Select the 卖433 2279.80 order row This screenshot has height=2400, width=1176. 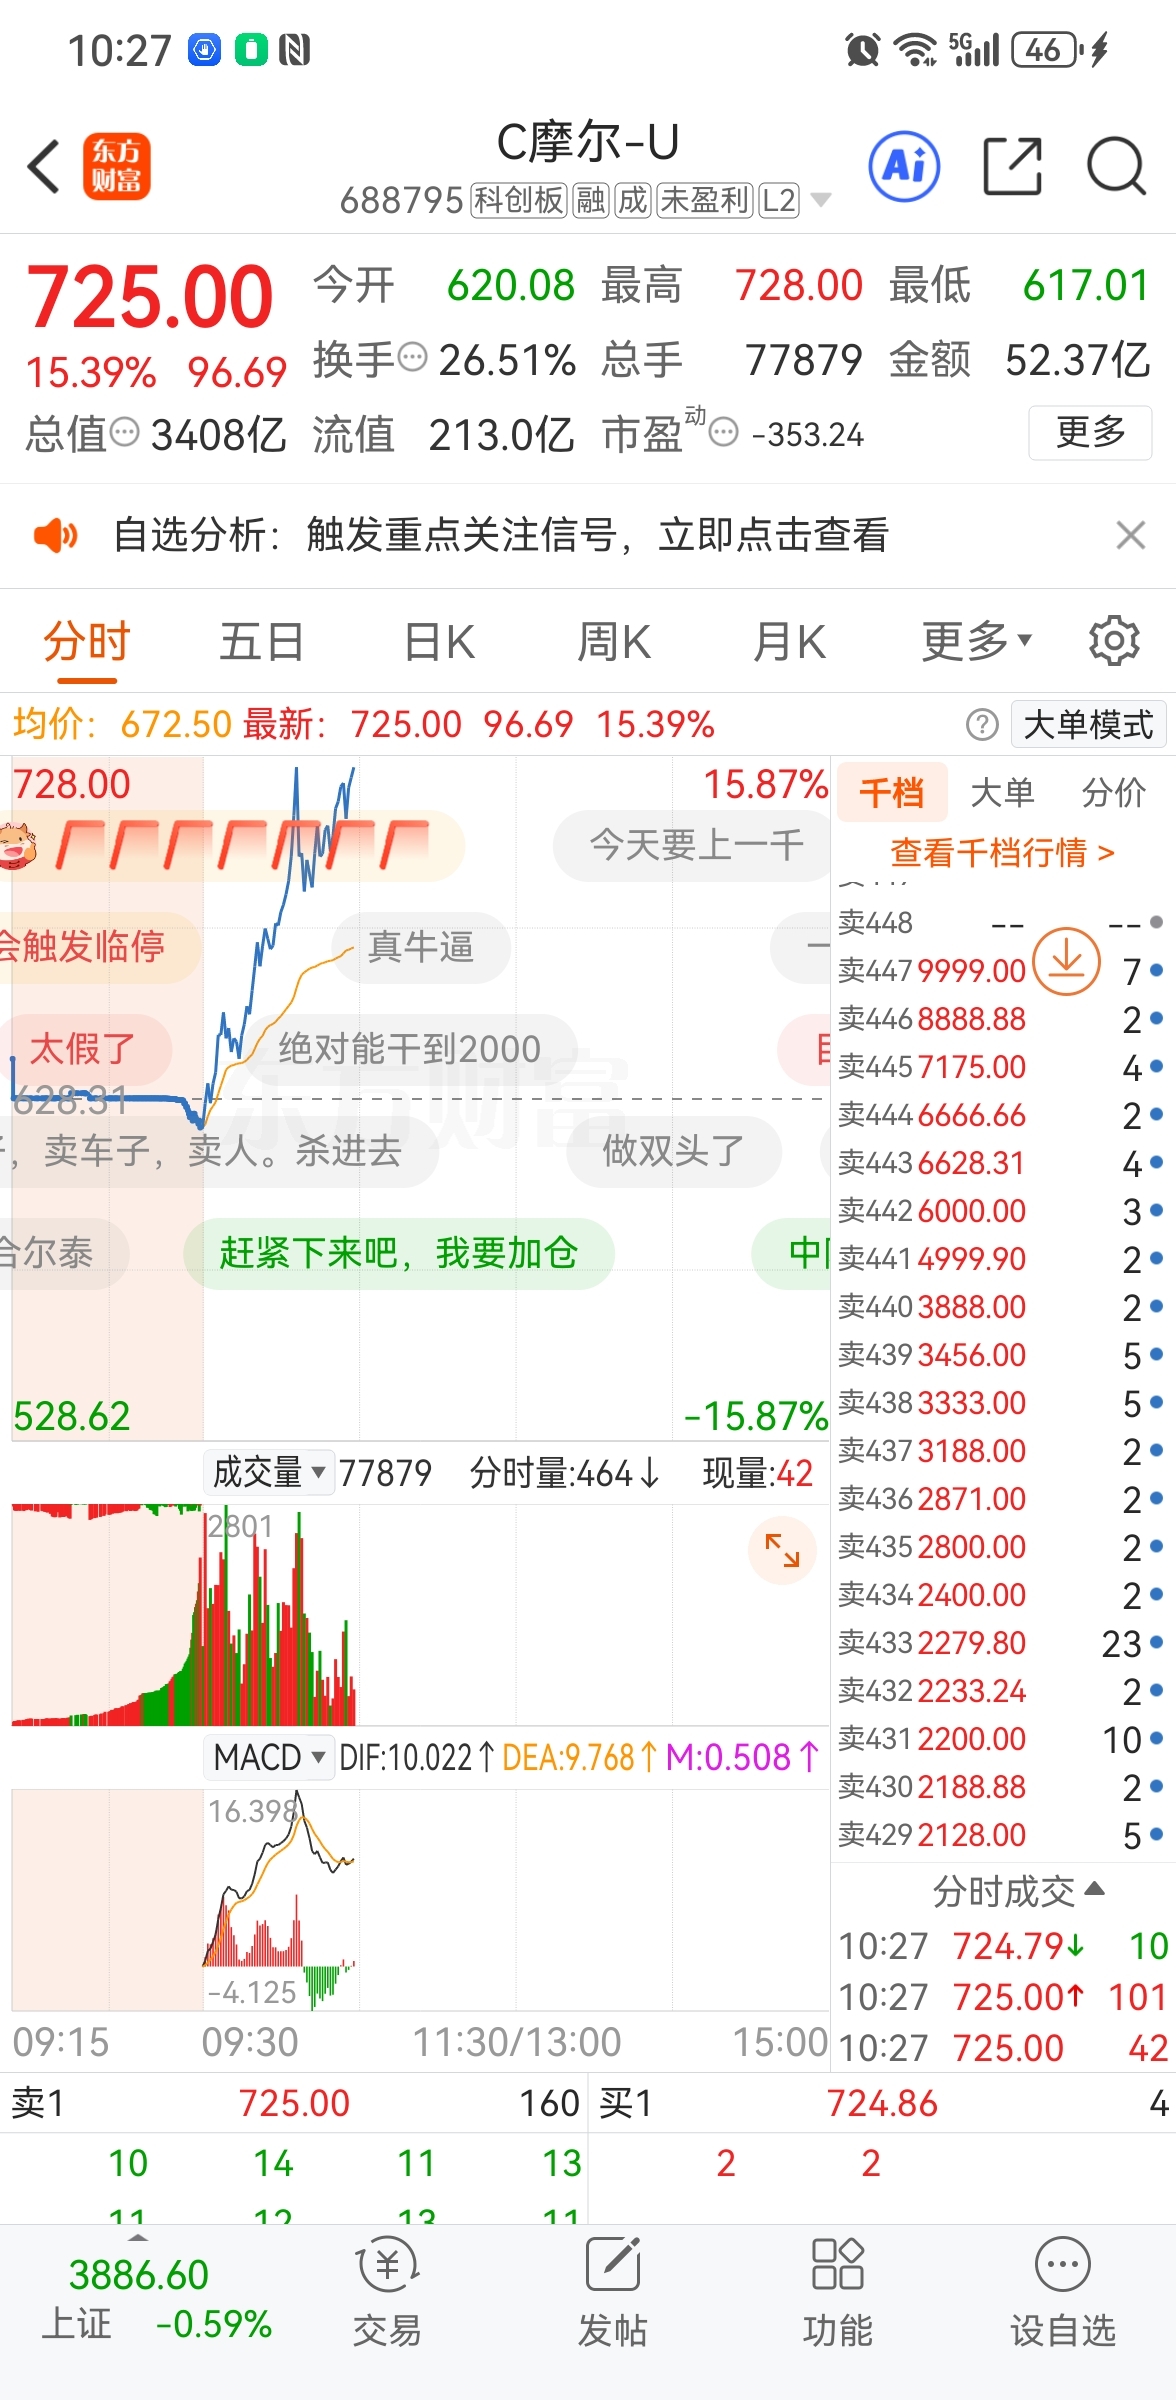click(1002, 1643)
